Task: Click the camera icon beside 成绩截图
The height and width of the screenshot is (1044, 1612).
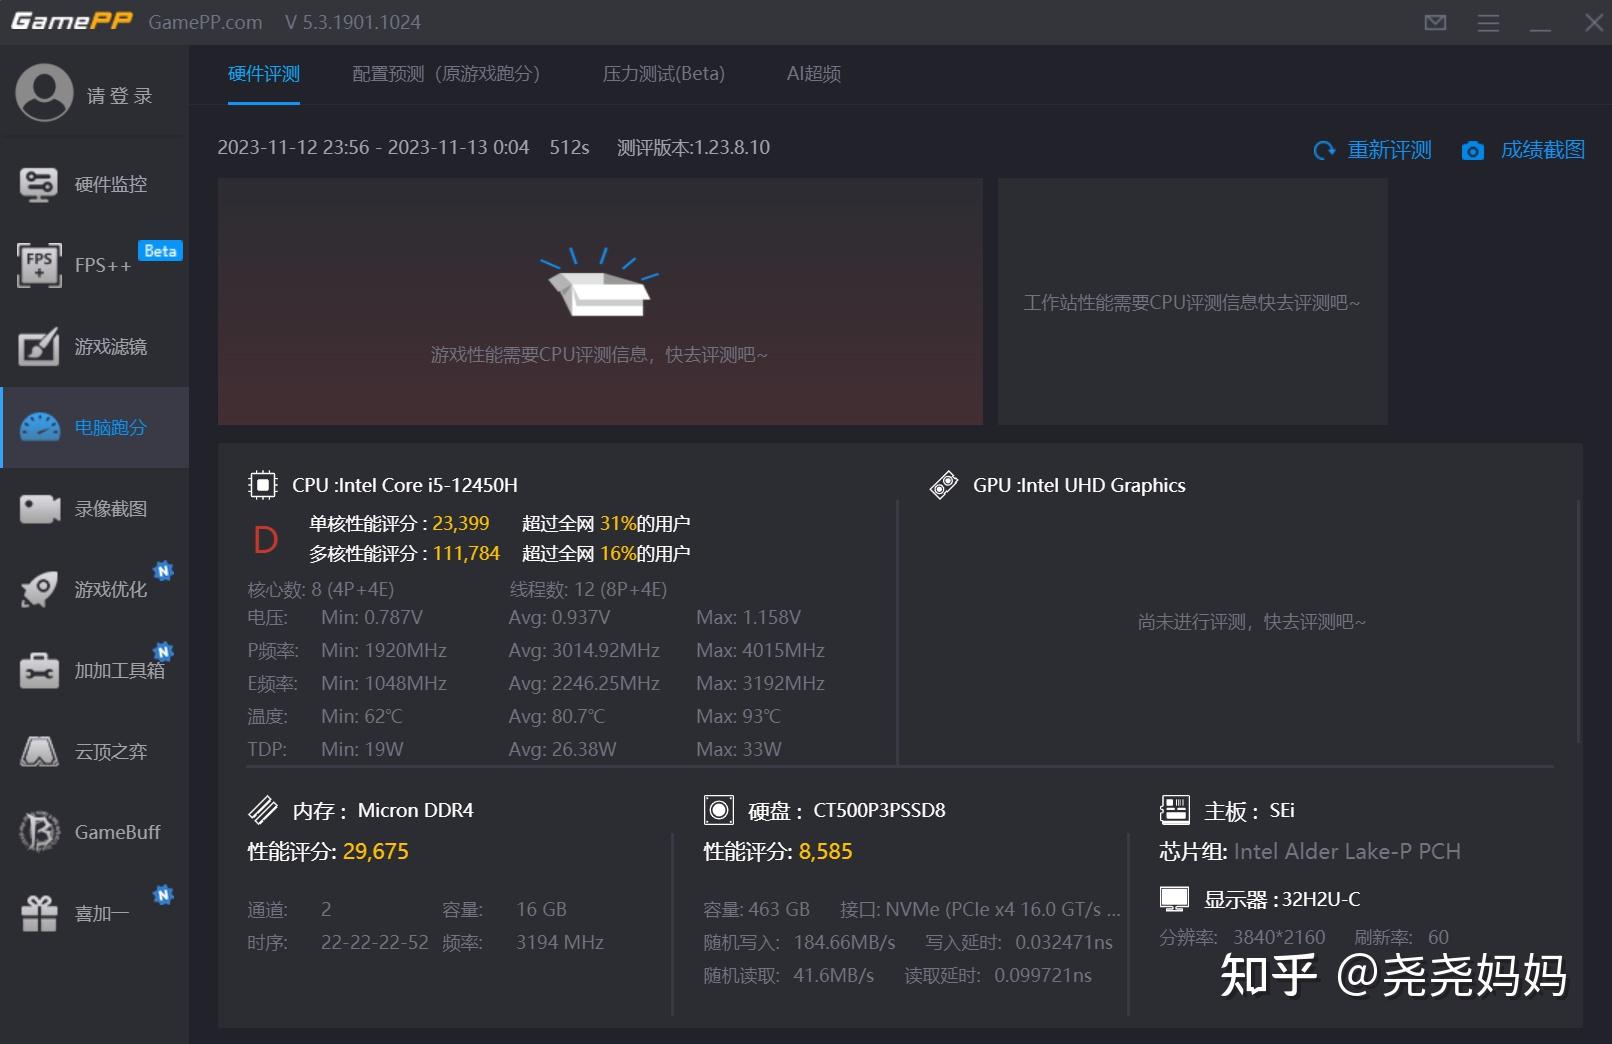Action: 1472,150
